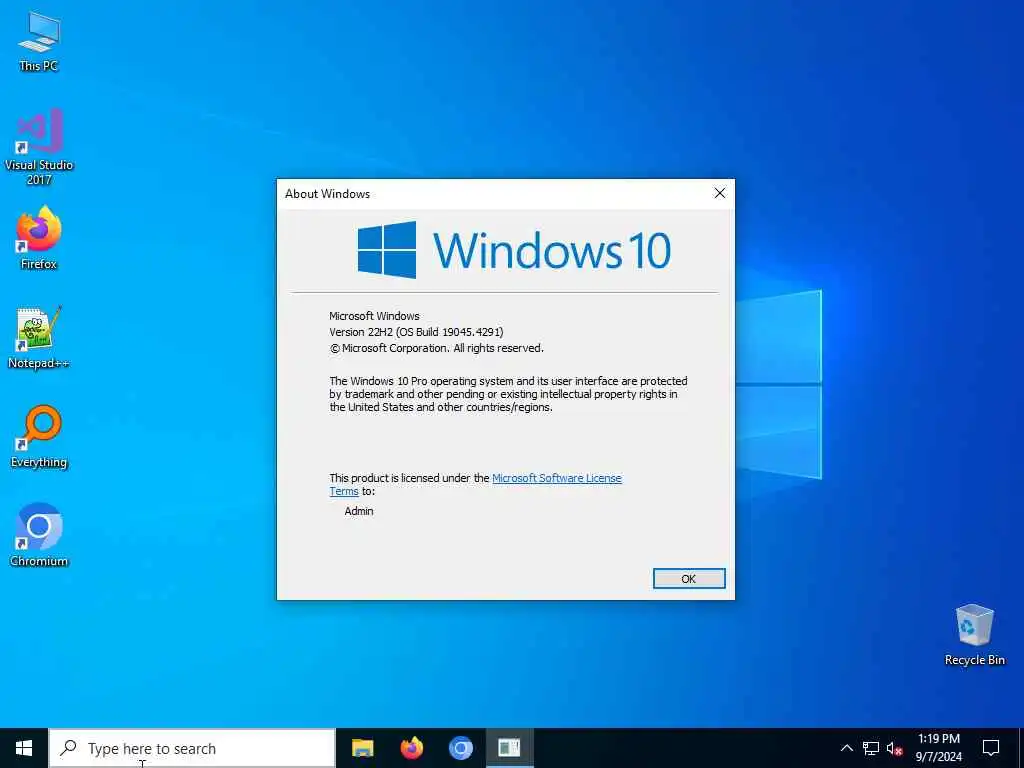Screen dimensions: 1024x768
Task: Select the Everything search shortcut
Action: [39, 437]
